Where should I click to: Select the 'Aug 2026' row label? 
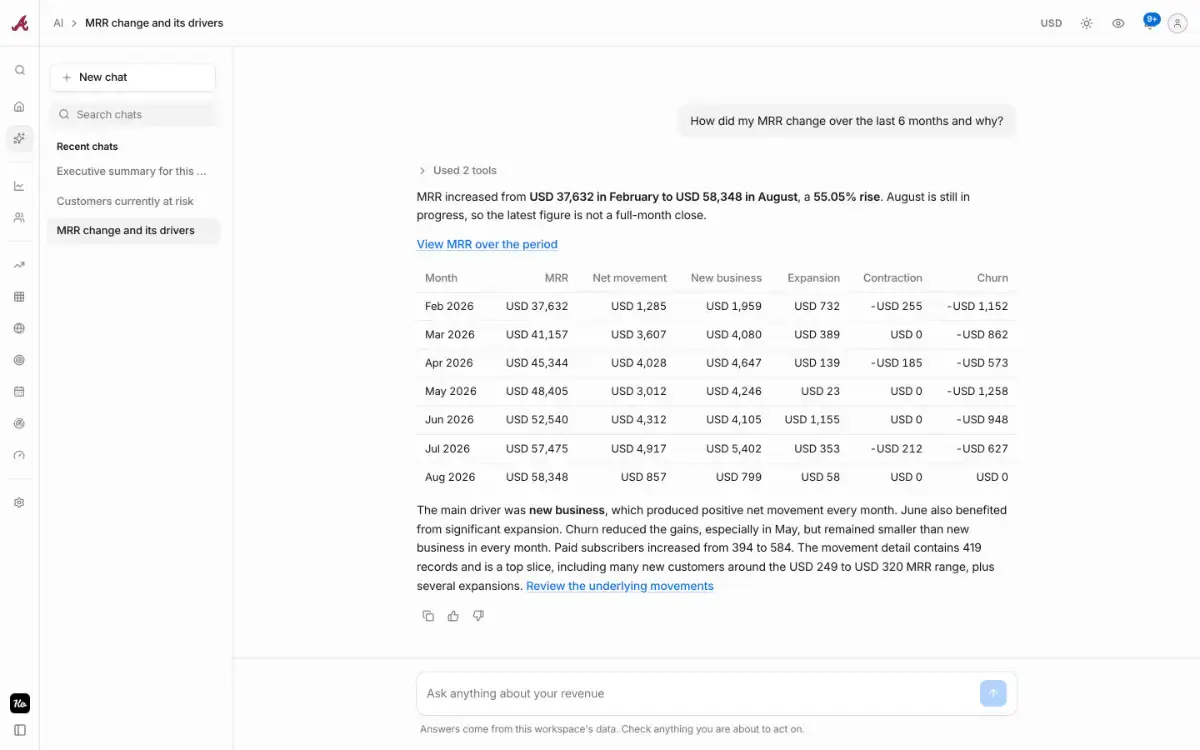(450, 477)
